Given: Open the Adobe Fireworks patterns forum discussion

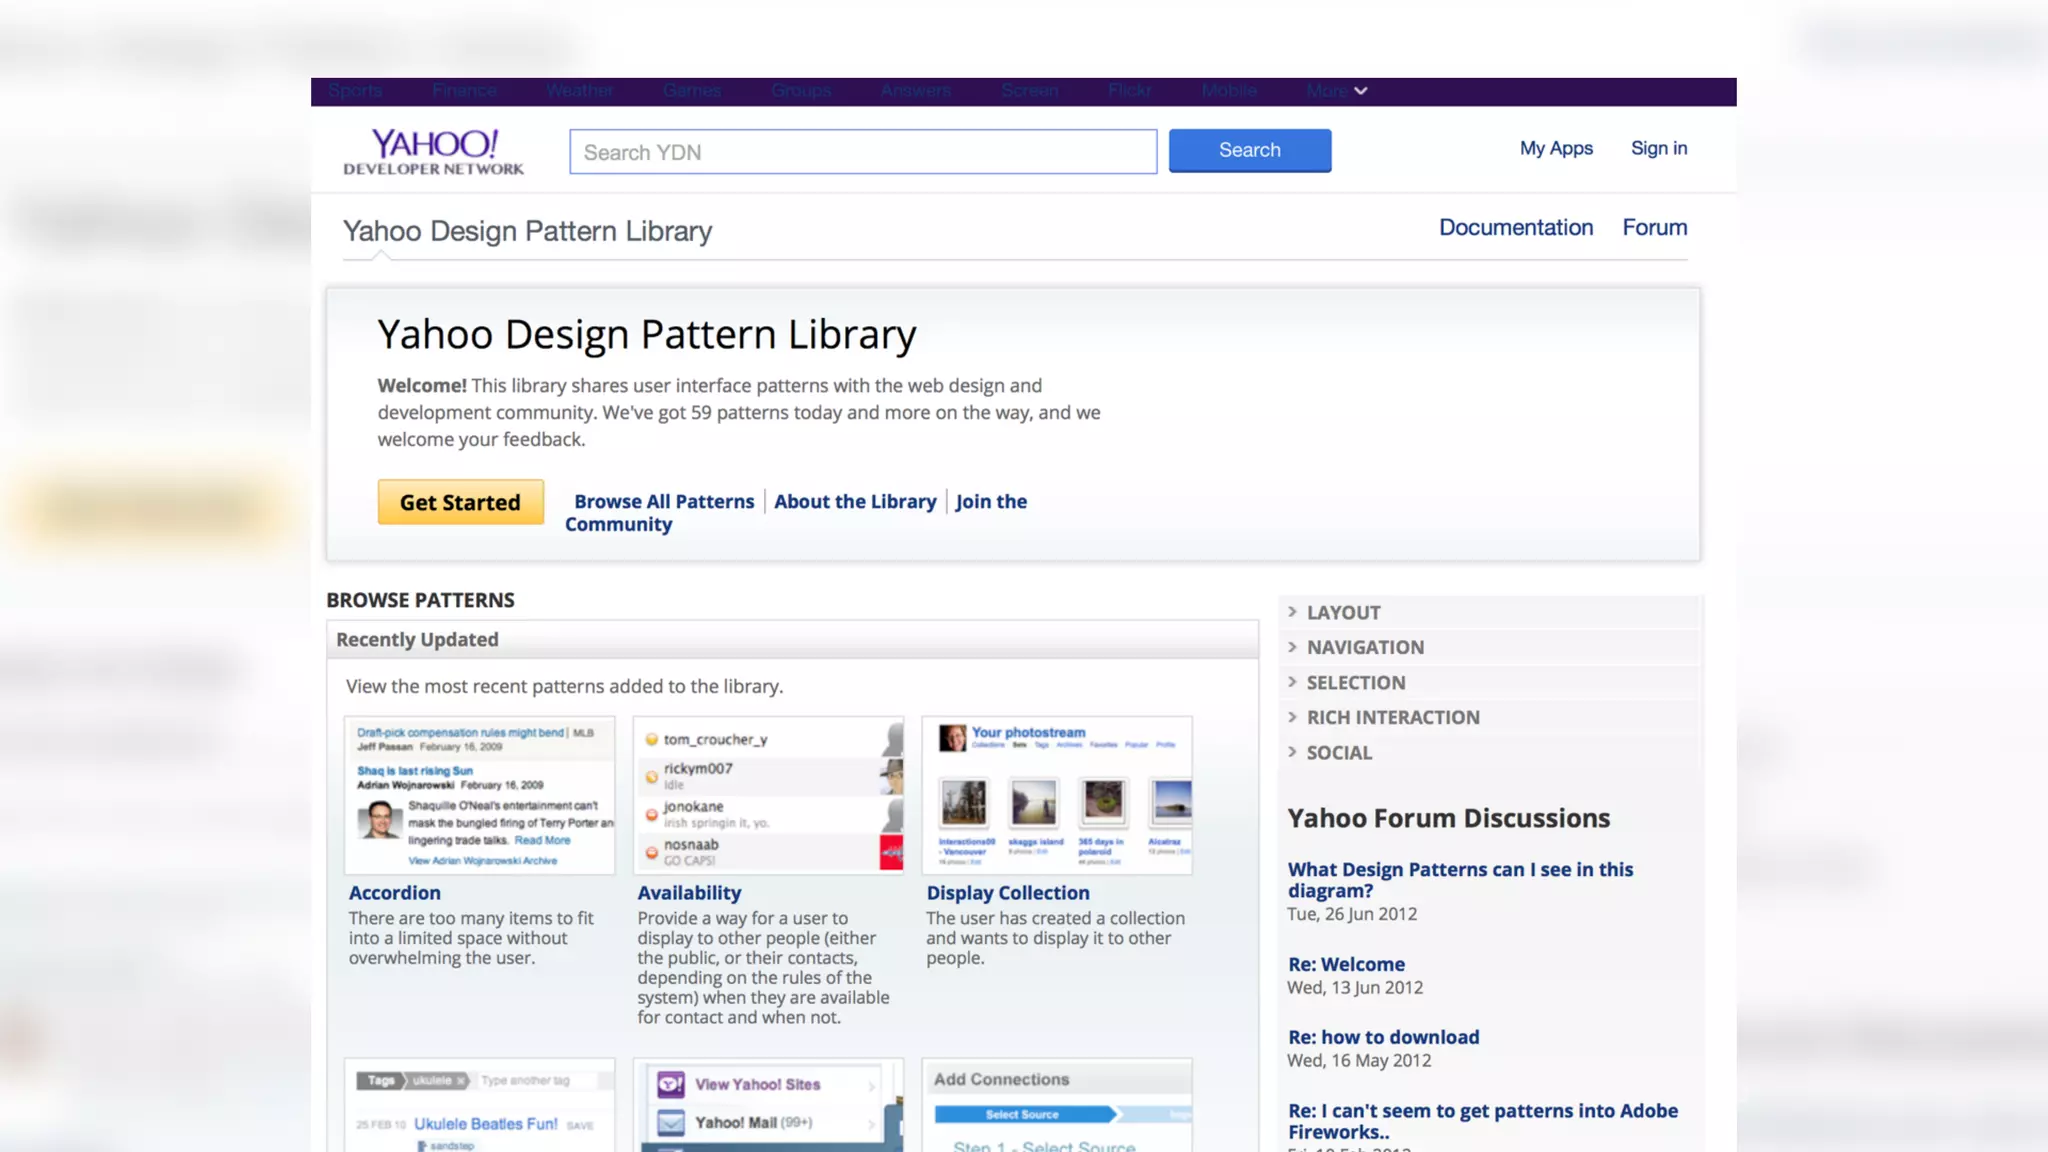Looking at the screenshot, I should click(1483, 1121).
